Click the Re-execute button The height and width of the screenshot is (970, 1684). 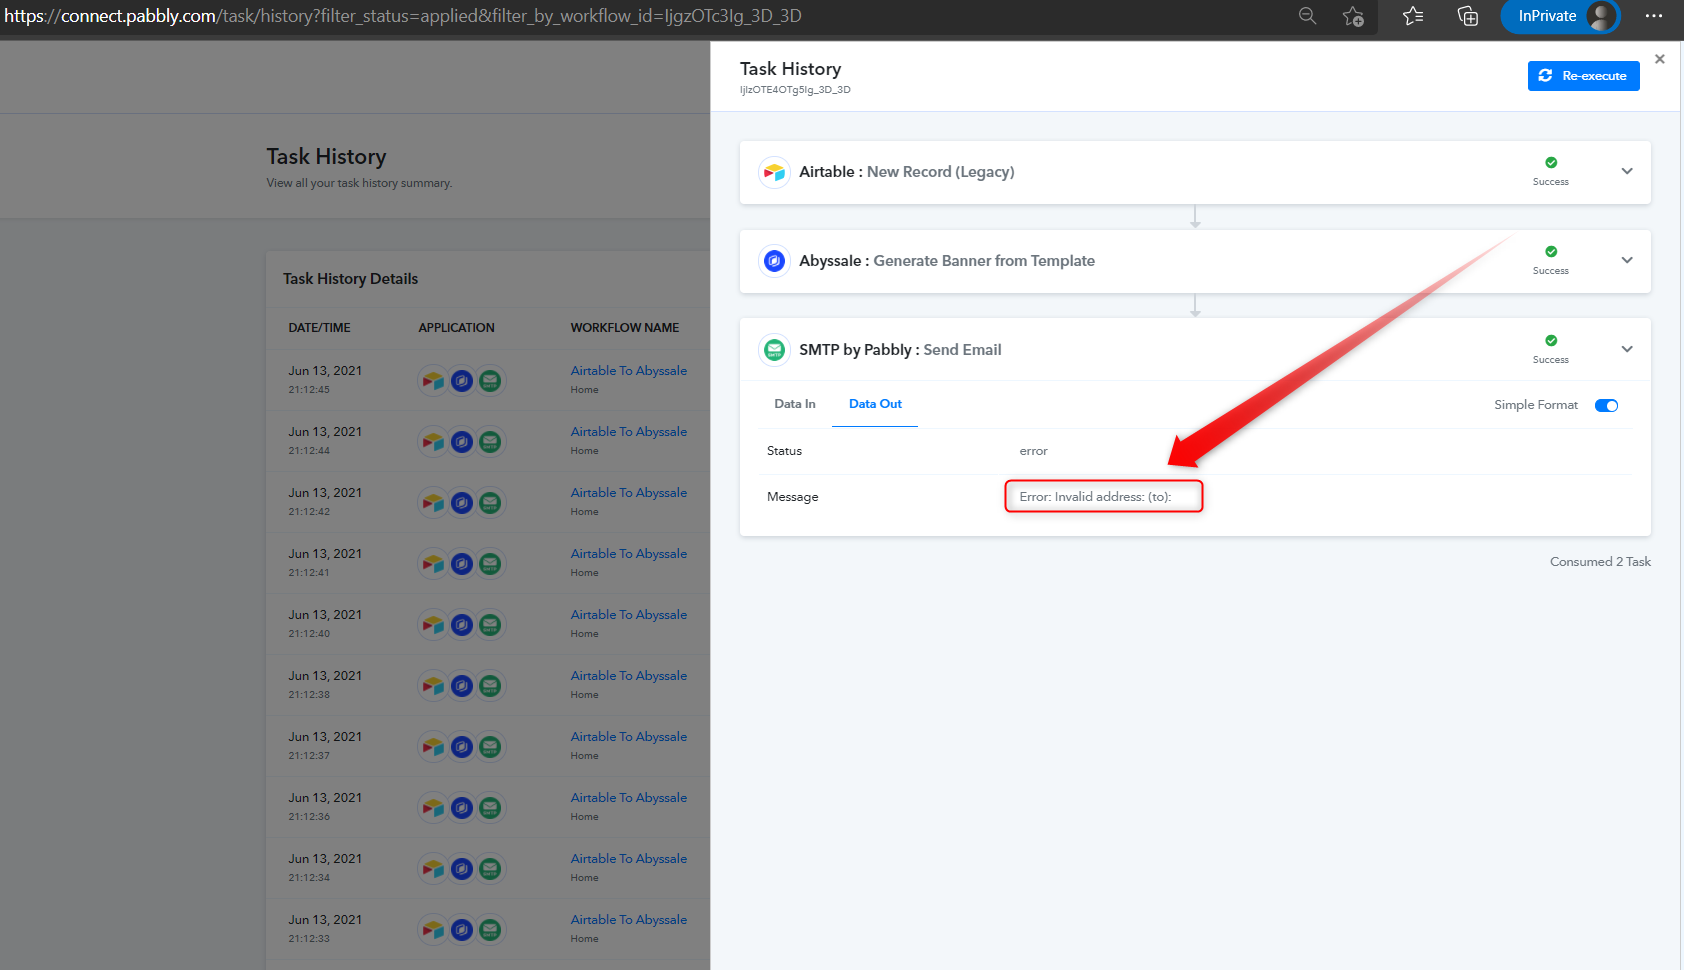[x=1583, y=76]
